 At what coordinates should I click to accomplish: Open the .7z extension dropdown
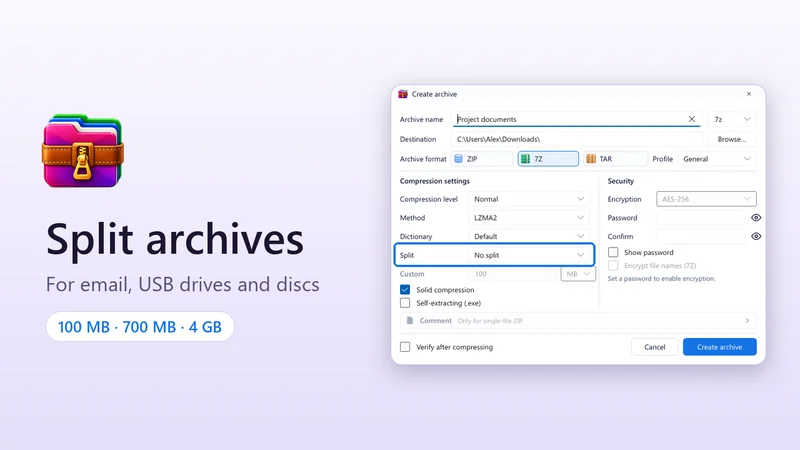click(732, 119)
